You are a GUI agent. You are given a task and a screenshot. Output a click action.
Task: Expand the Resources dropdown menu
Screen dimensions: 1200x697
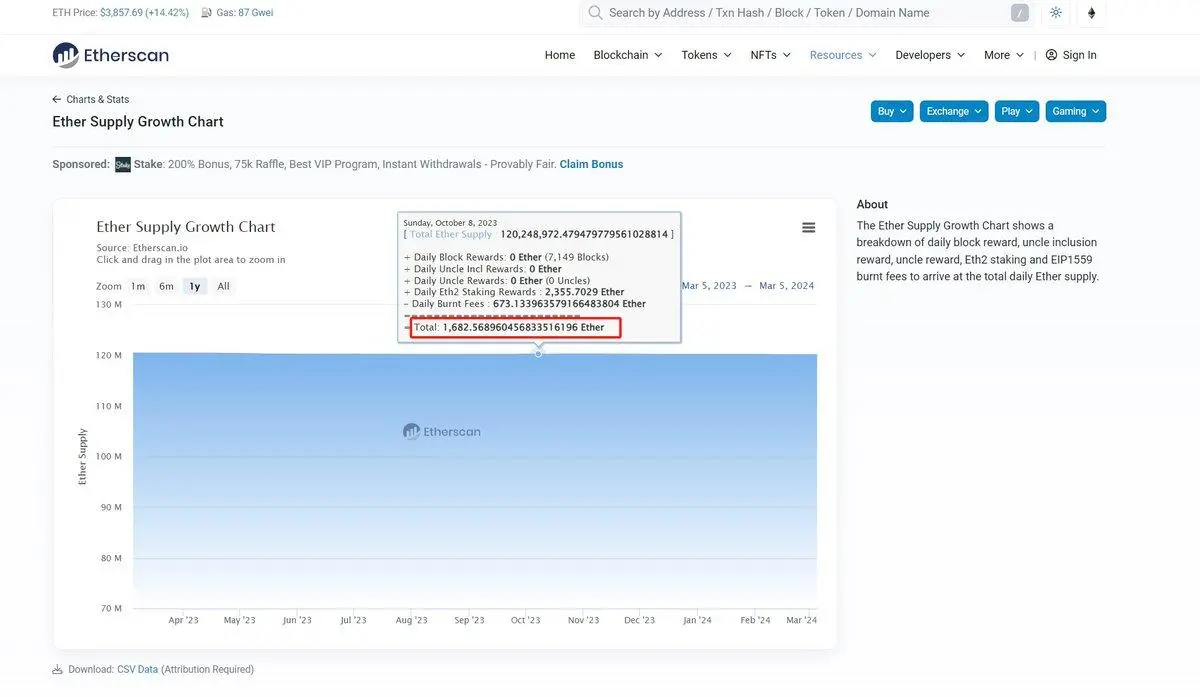pos(843,55)
